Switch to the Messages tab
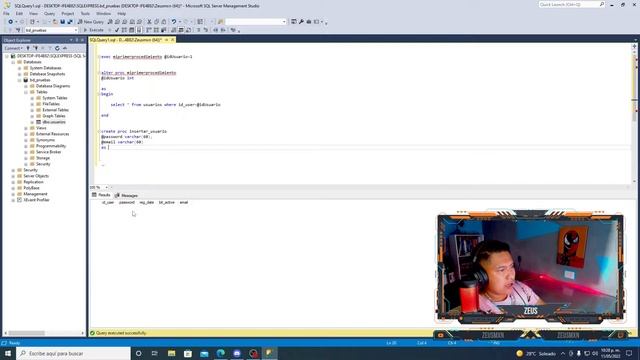The height and width of the screenshot is (360, 640). [127, 196]
